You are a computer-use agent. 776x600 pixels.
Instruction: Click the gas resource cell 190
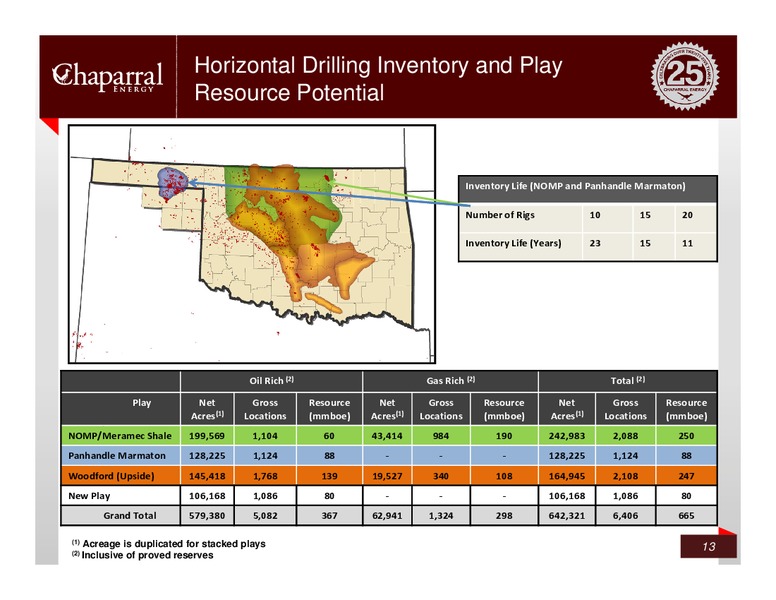pos(504,436)
